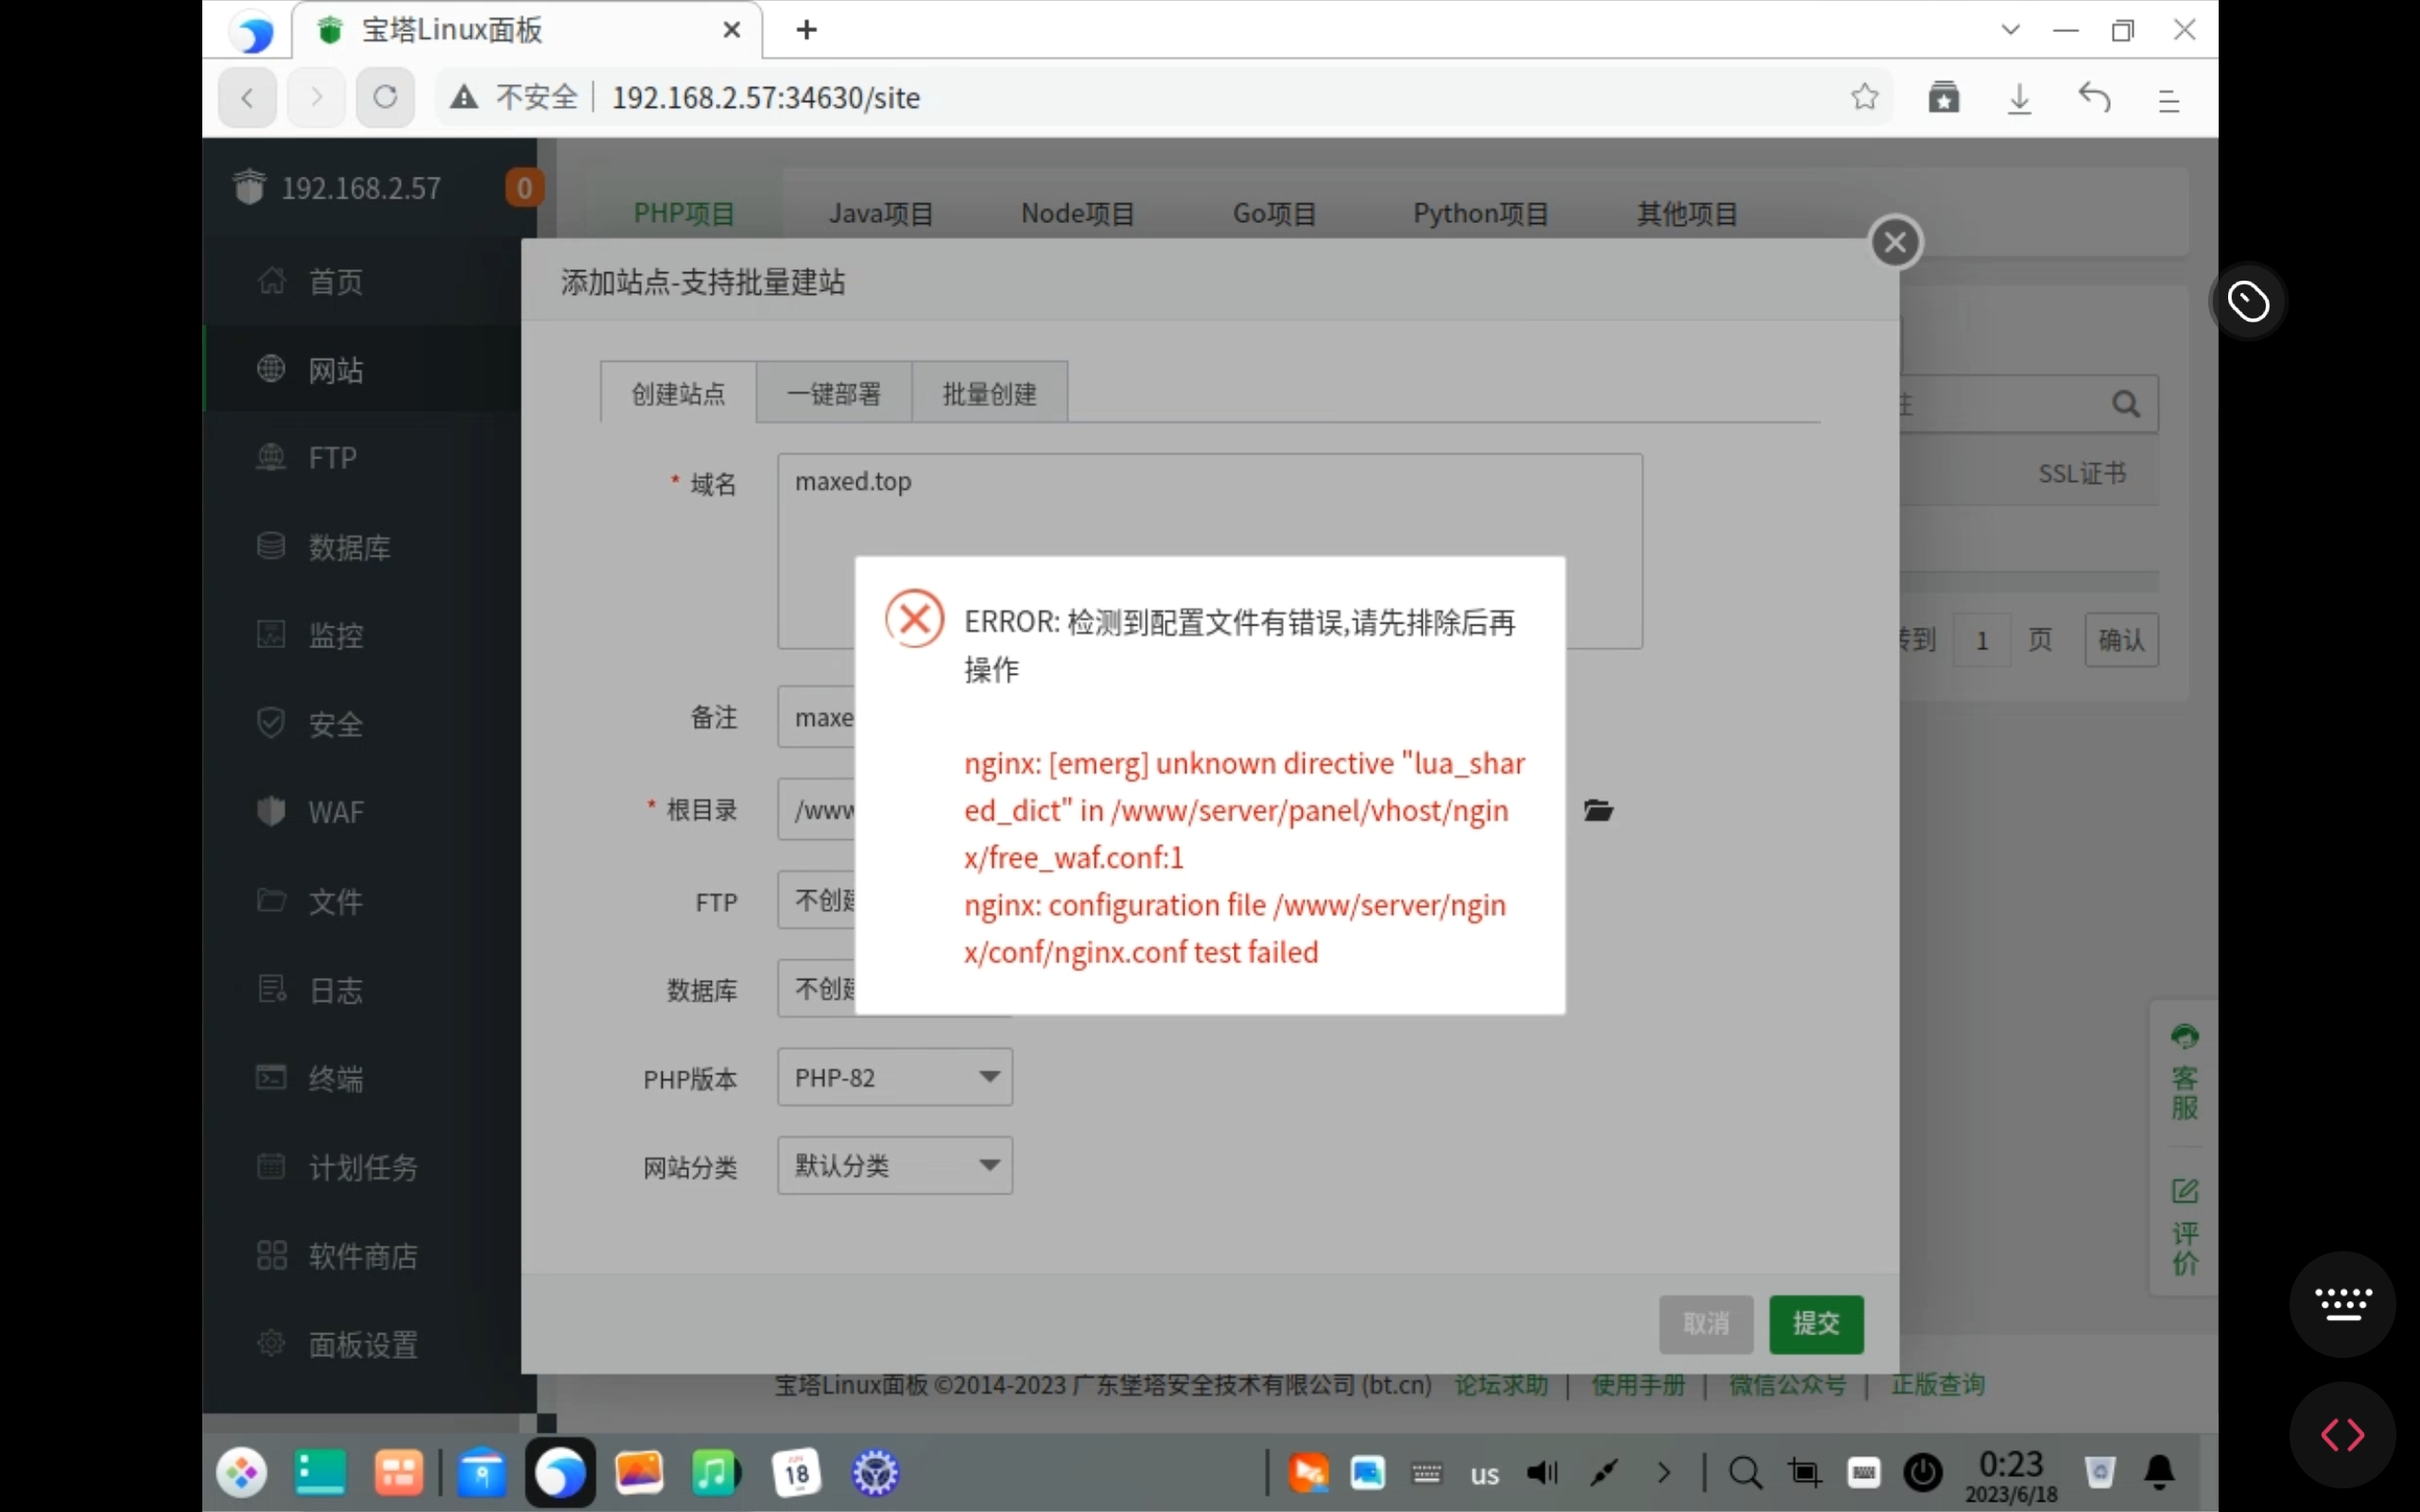Open a new browser tab
Viewport: 2420px width, 1512px height.
[x=806, y=30]
